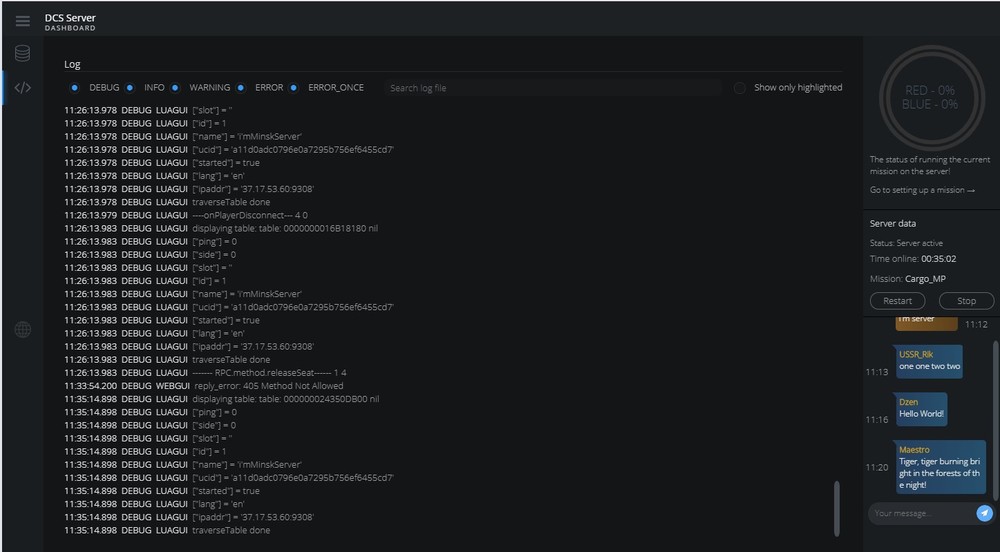This screenshot has width=1000, height=552.
Task: Enable Show only highlighted option
Action: [x=740, y=88]
